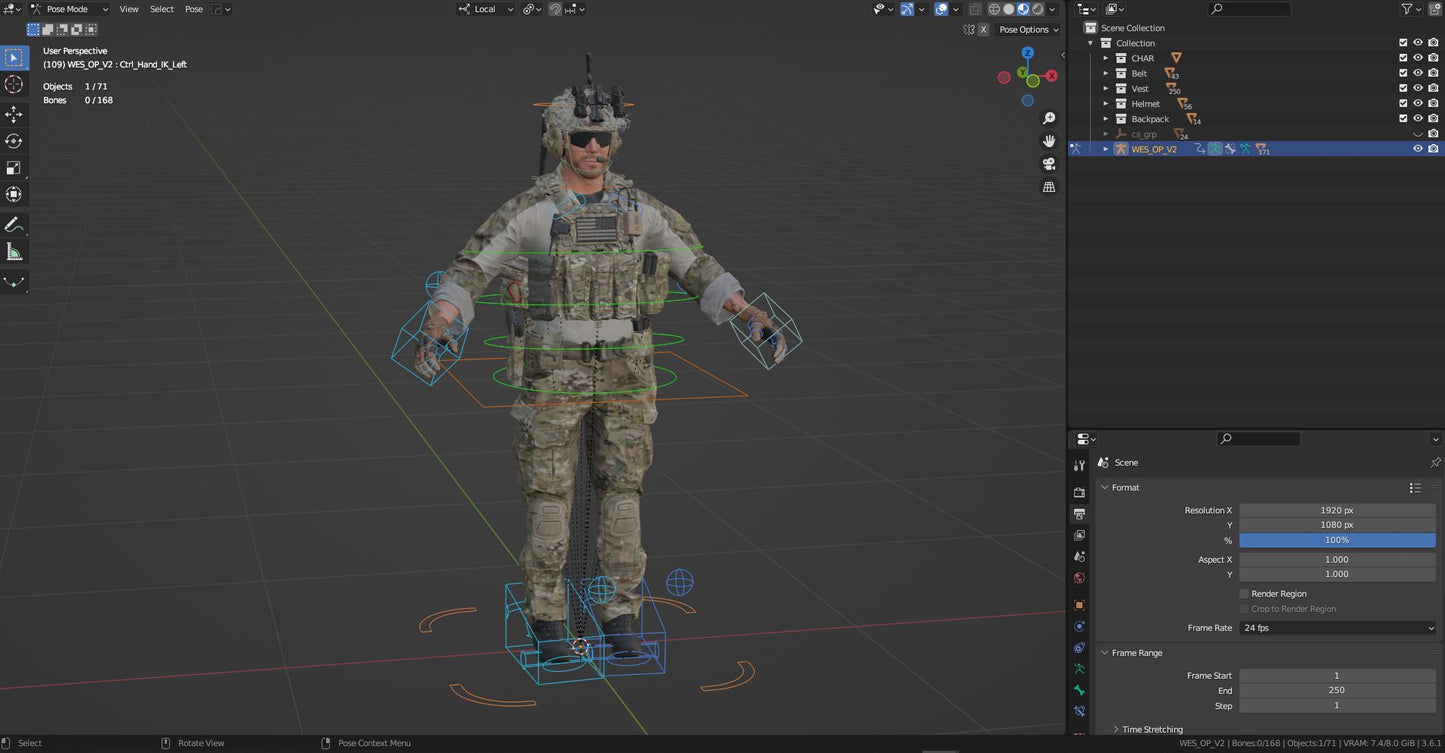Open the Frame Rate dropdown
This screenshot has width=1445, height=753.
(x=1337, y=628)
